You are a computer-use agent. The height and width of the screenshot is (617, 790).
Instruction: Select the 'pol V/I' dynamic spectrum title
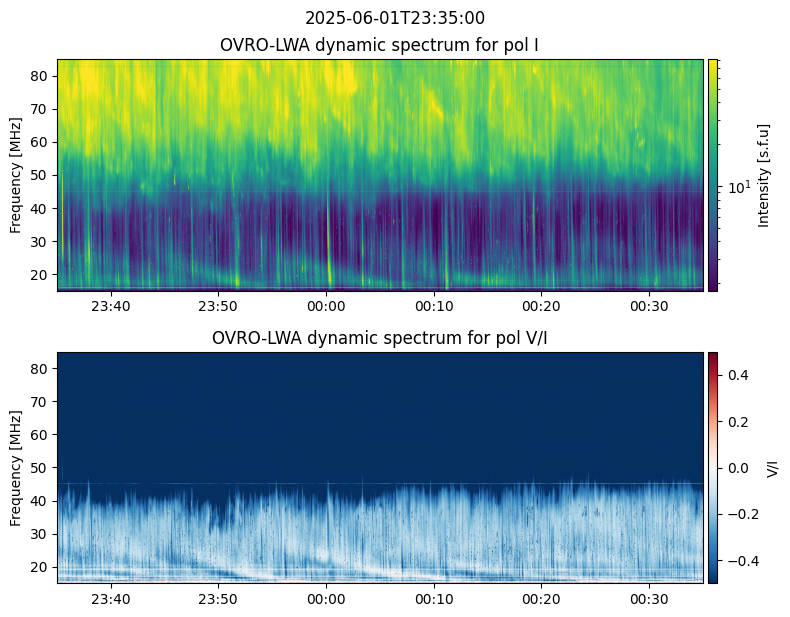380,338
